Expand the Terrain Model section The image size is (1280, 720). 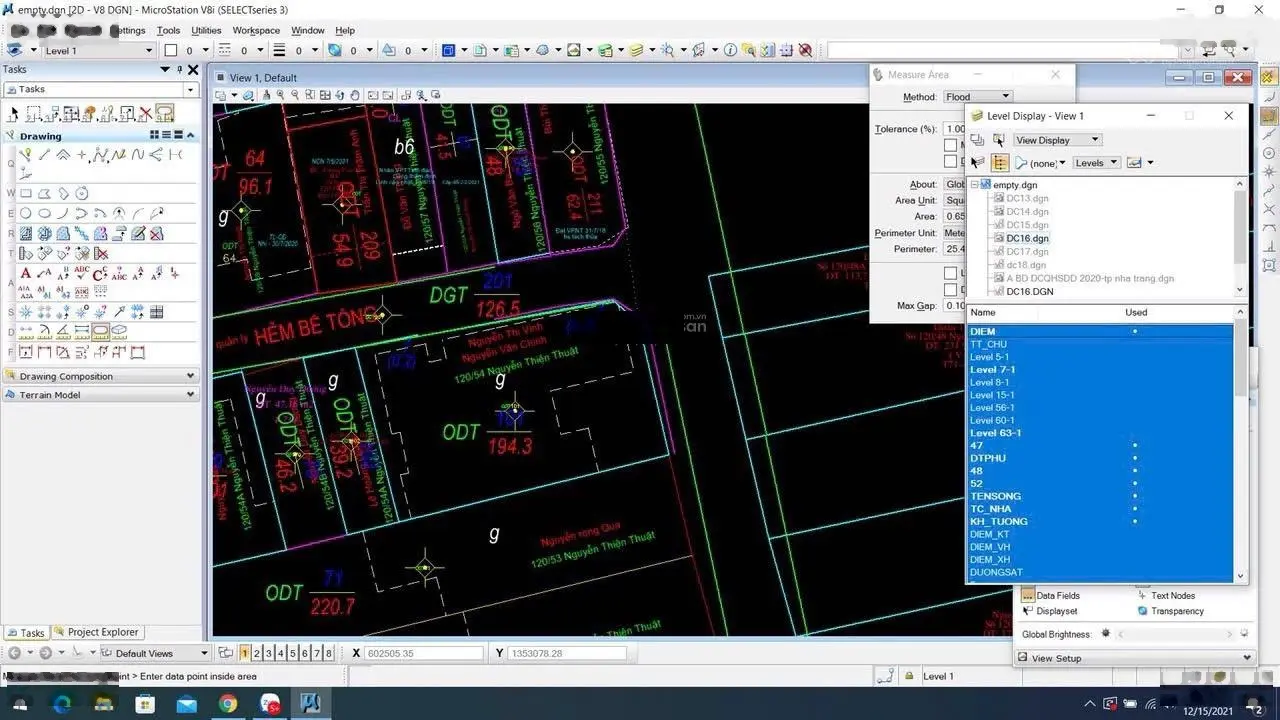click(x=102, y=395)
